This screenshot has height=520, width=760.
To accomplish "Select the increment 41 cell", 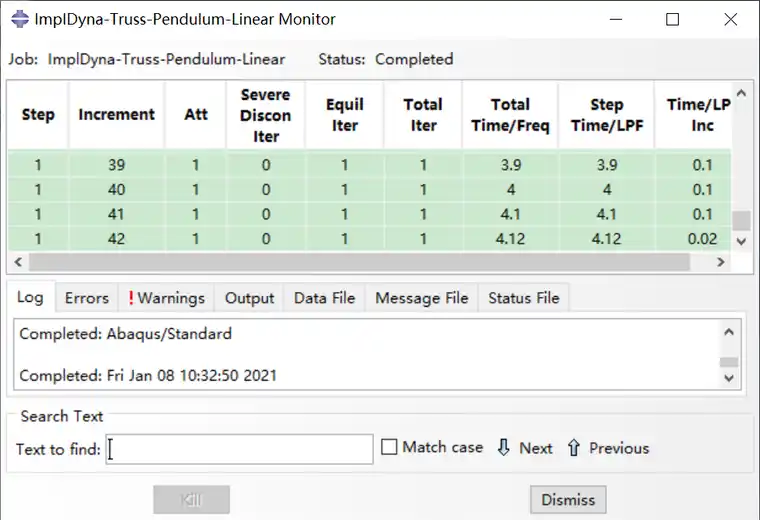I will (x=116, y=214).
